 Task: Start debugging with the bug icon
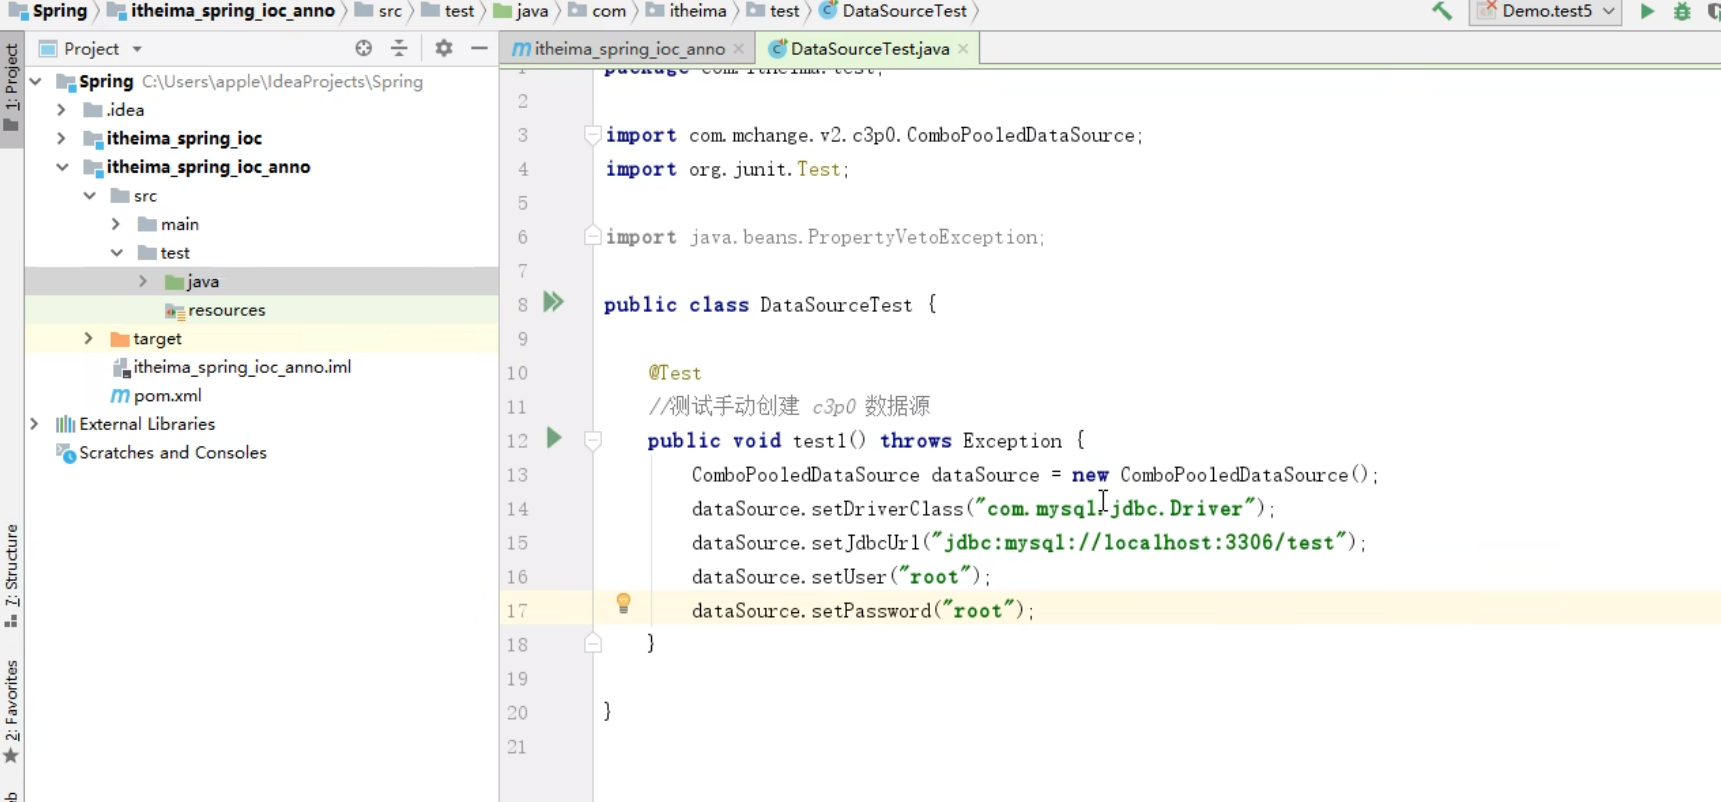(x=1682, y=11)
